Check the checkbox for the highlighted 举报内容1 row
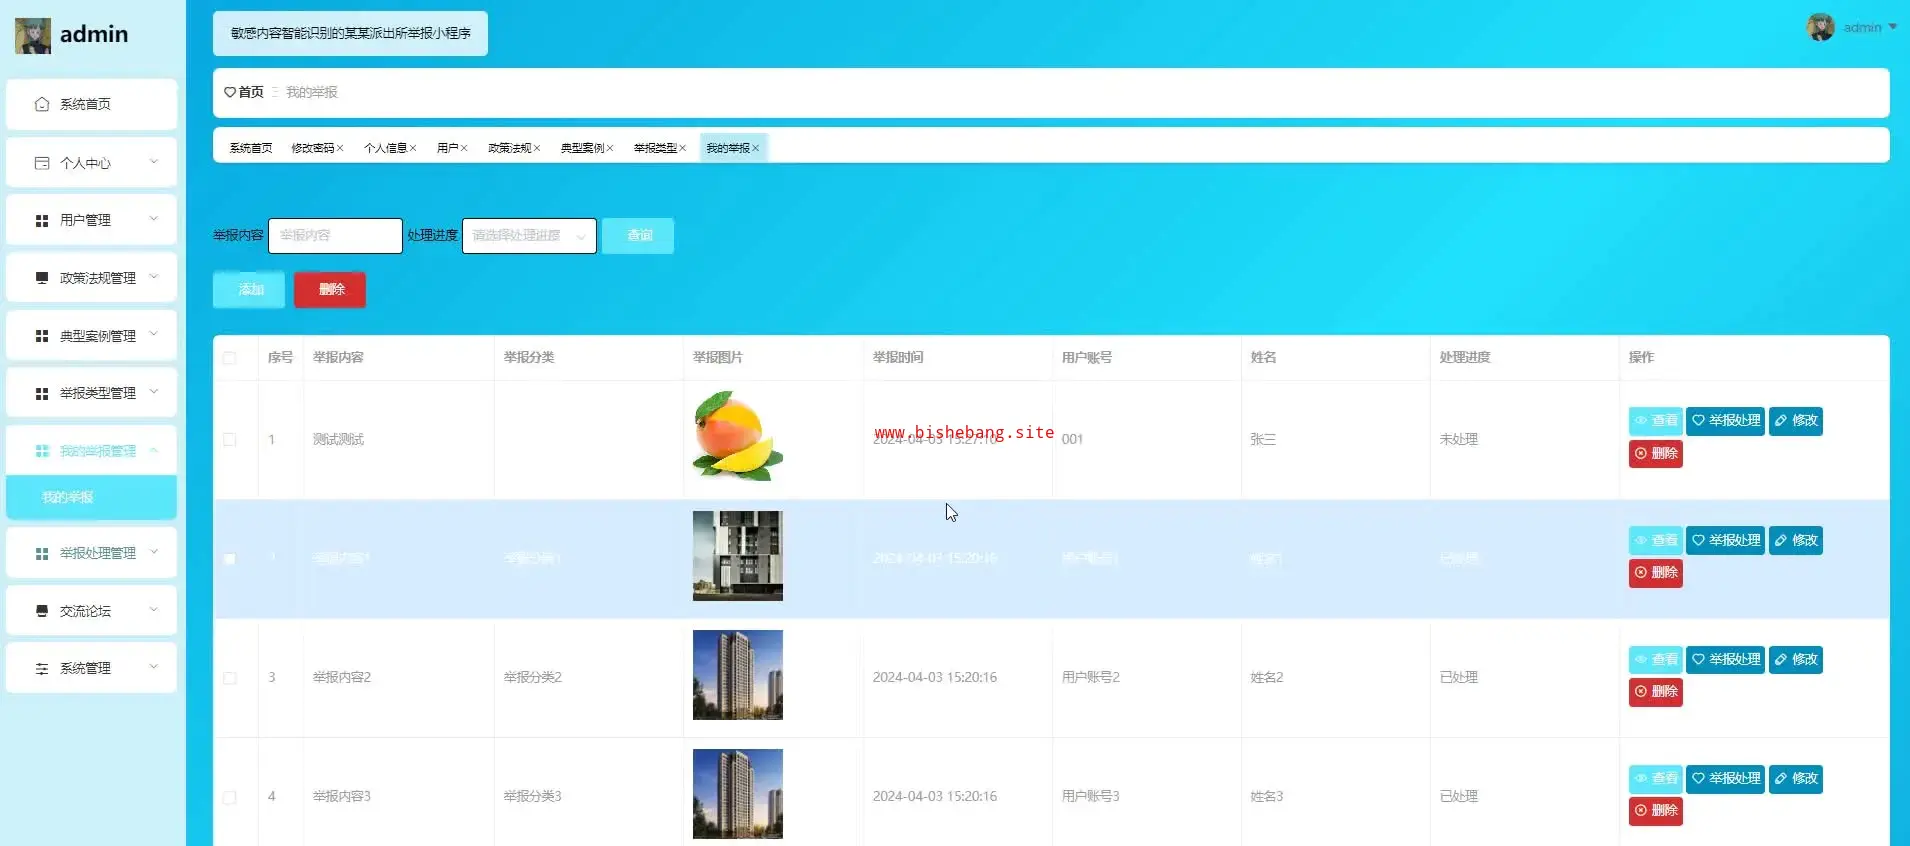The height and width of the screenshot is (846, 1910). pyautogui.click(x=230, y=559)
